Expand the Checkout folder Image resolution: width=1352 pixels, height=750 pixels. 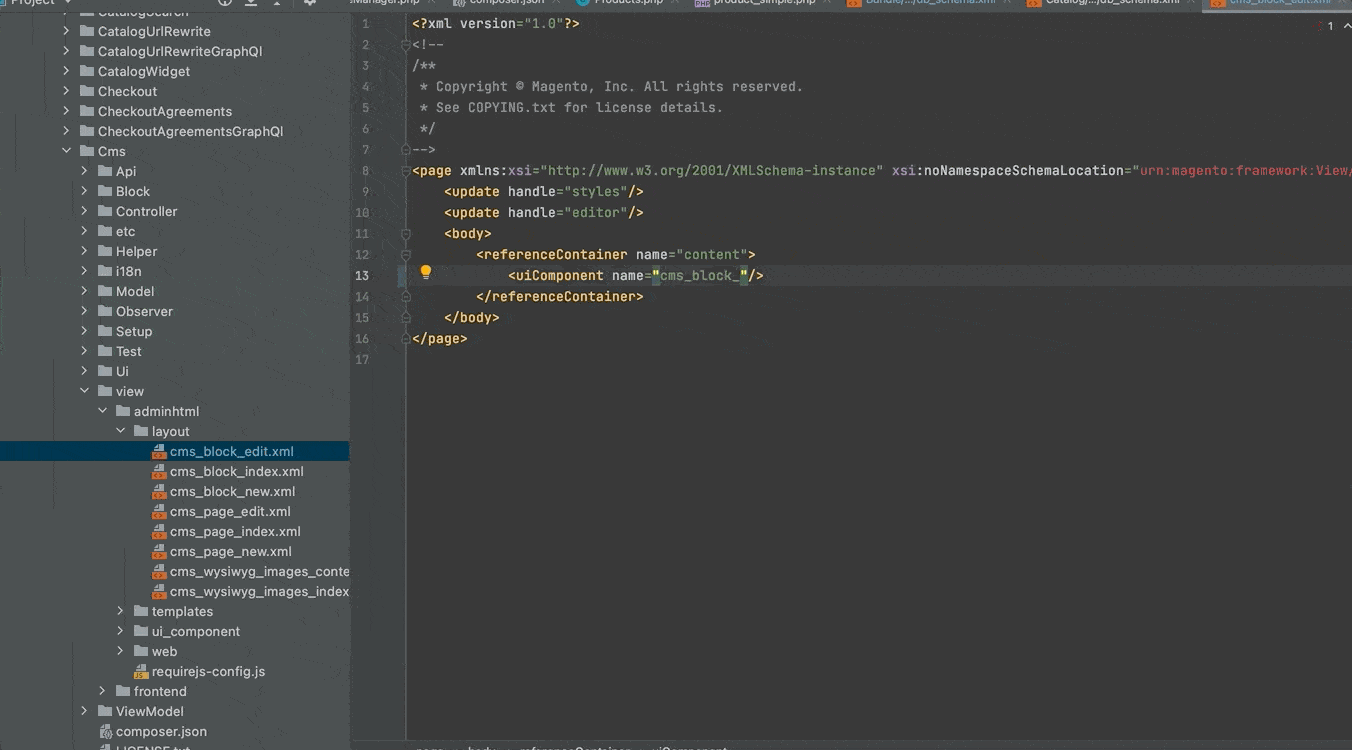(x=67, y=92)
